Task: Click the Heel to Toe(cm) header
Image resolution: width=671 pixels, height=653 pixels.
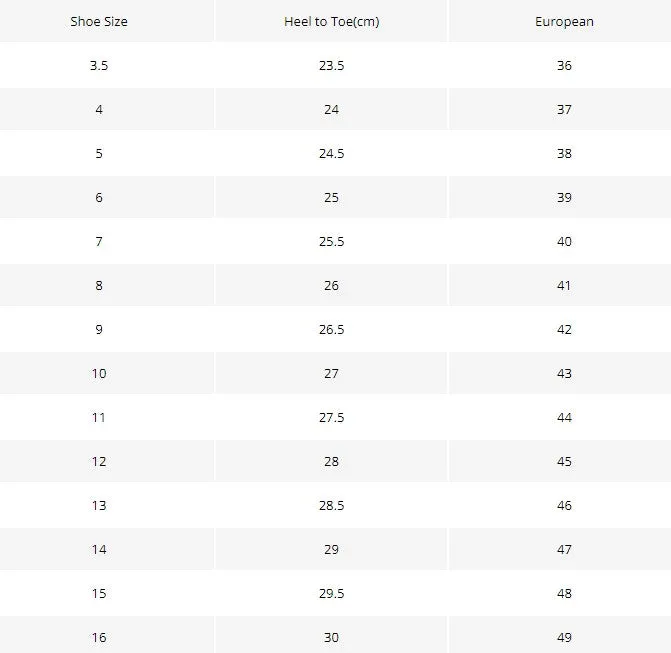Action: [331, 21]
